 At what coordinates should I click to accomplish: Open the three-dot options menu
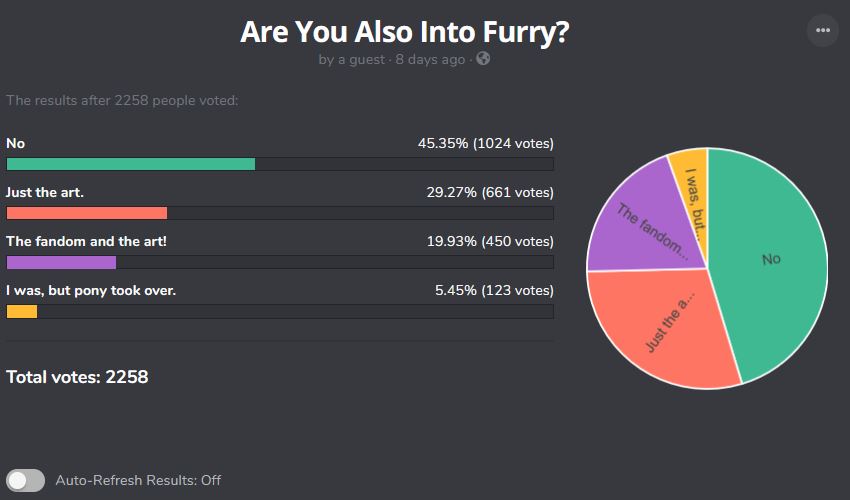pos(823,30)
